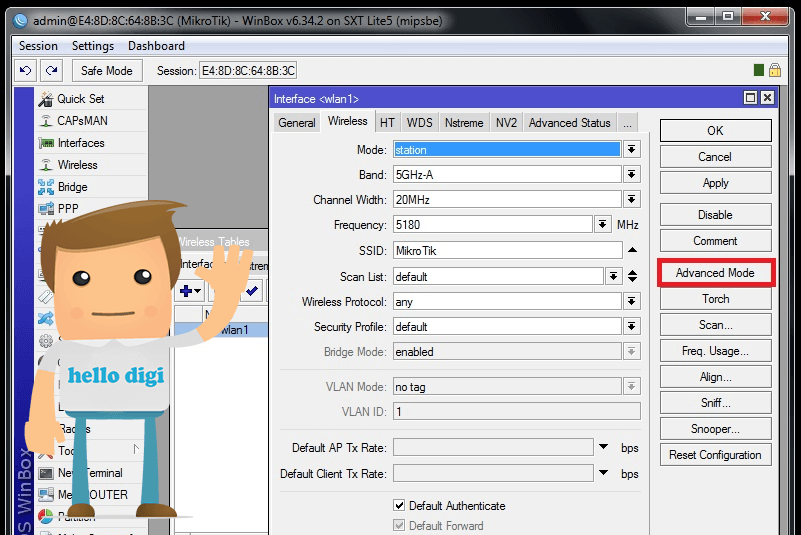Click the Frequency value field

click(492, 224)
